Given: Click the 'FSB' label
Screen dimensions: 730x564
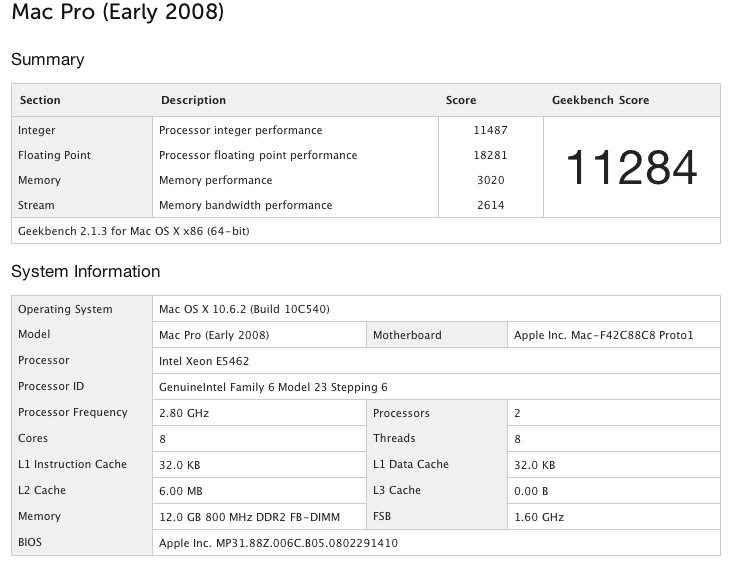Looking at the screenshot, I should 382,517.
